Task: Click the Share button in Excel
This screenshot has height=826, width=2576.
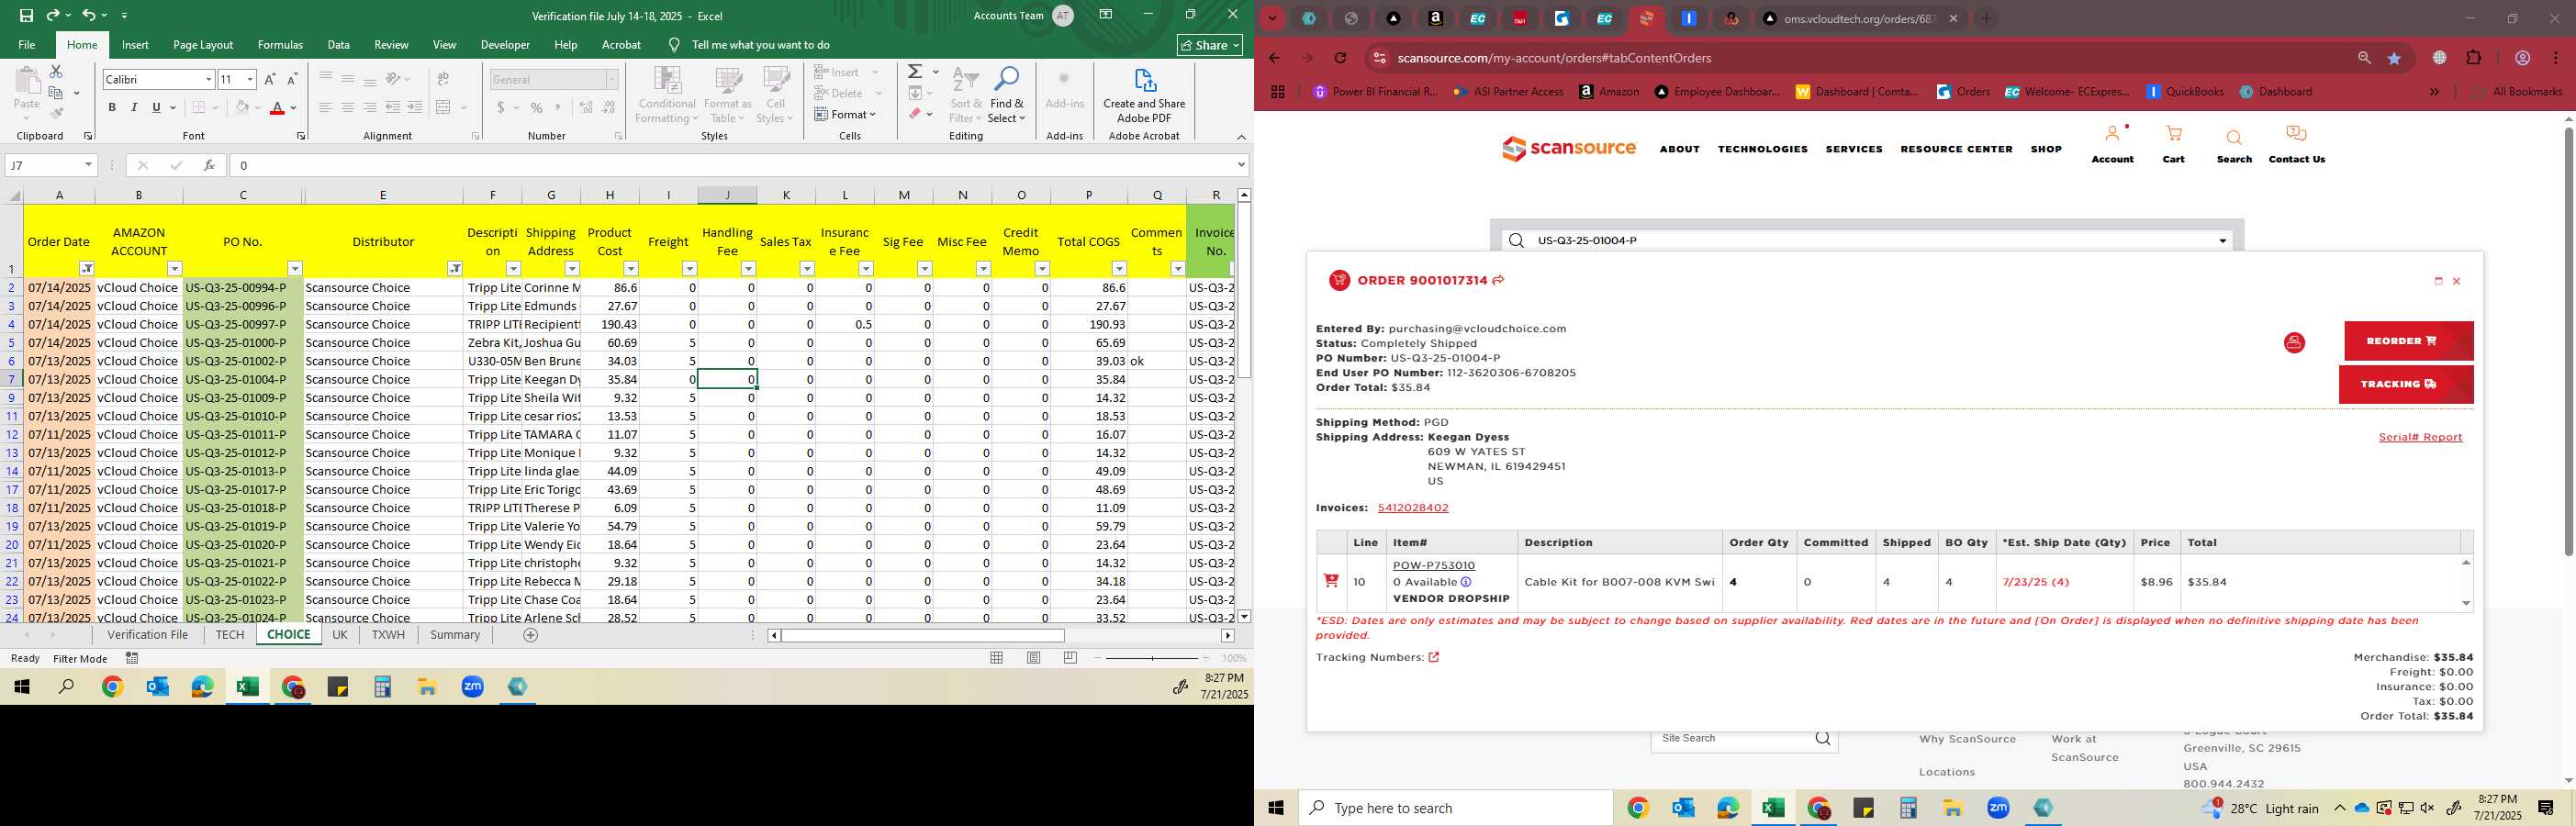Action: click(1210, 45)
